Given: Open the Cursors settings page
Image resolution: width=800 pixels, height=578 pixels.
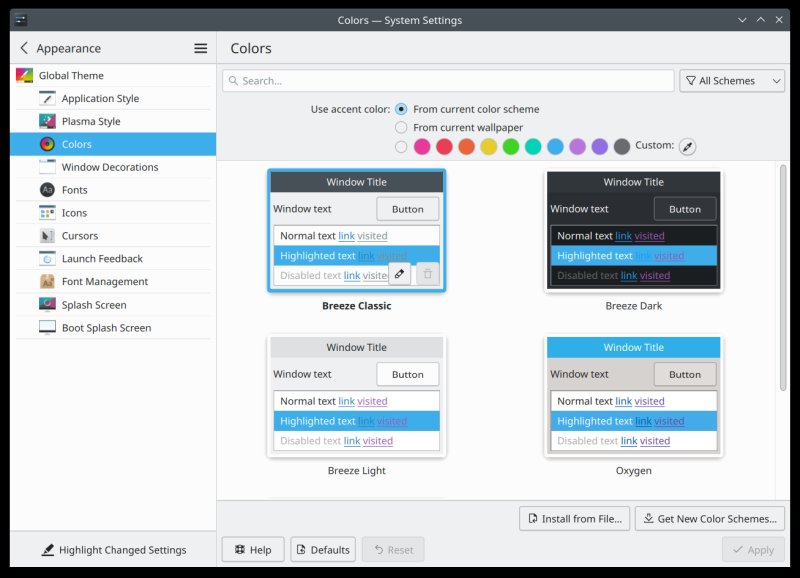Looking at the screenshot, I should click(79, 236).
